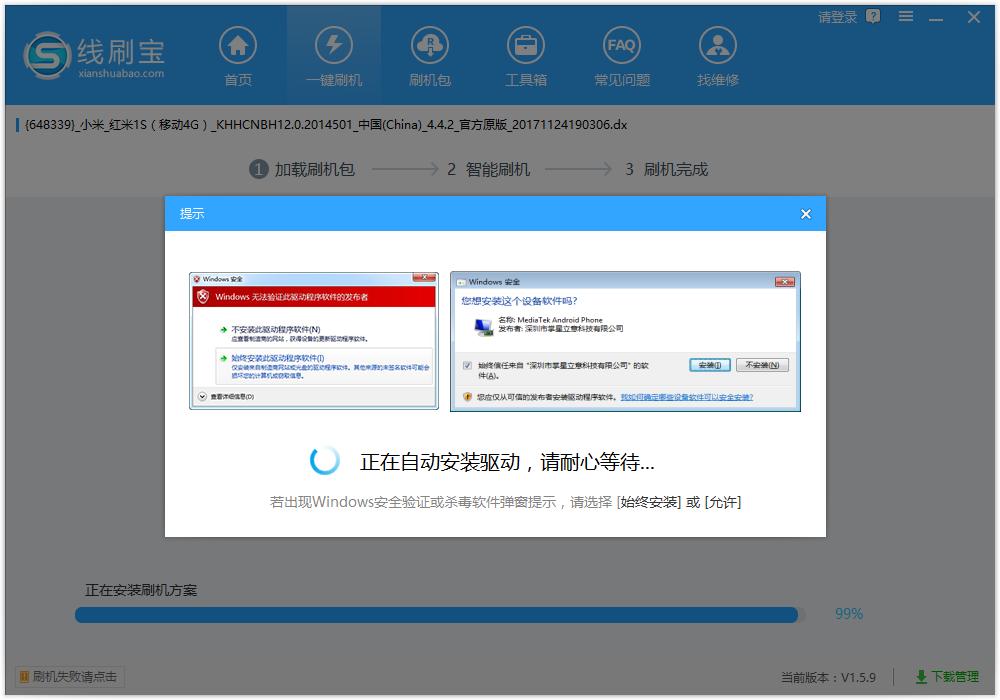
Task: Click 请登录 to log in
Action: [x=837, y=16]
